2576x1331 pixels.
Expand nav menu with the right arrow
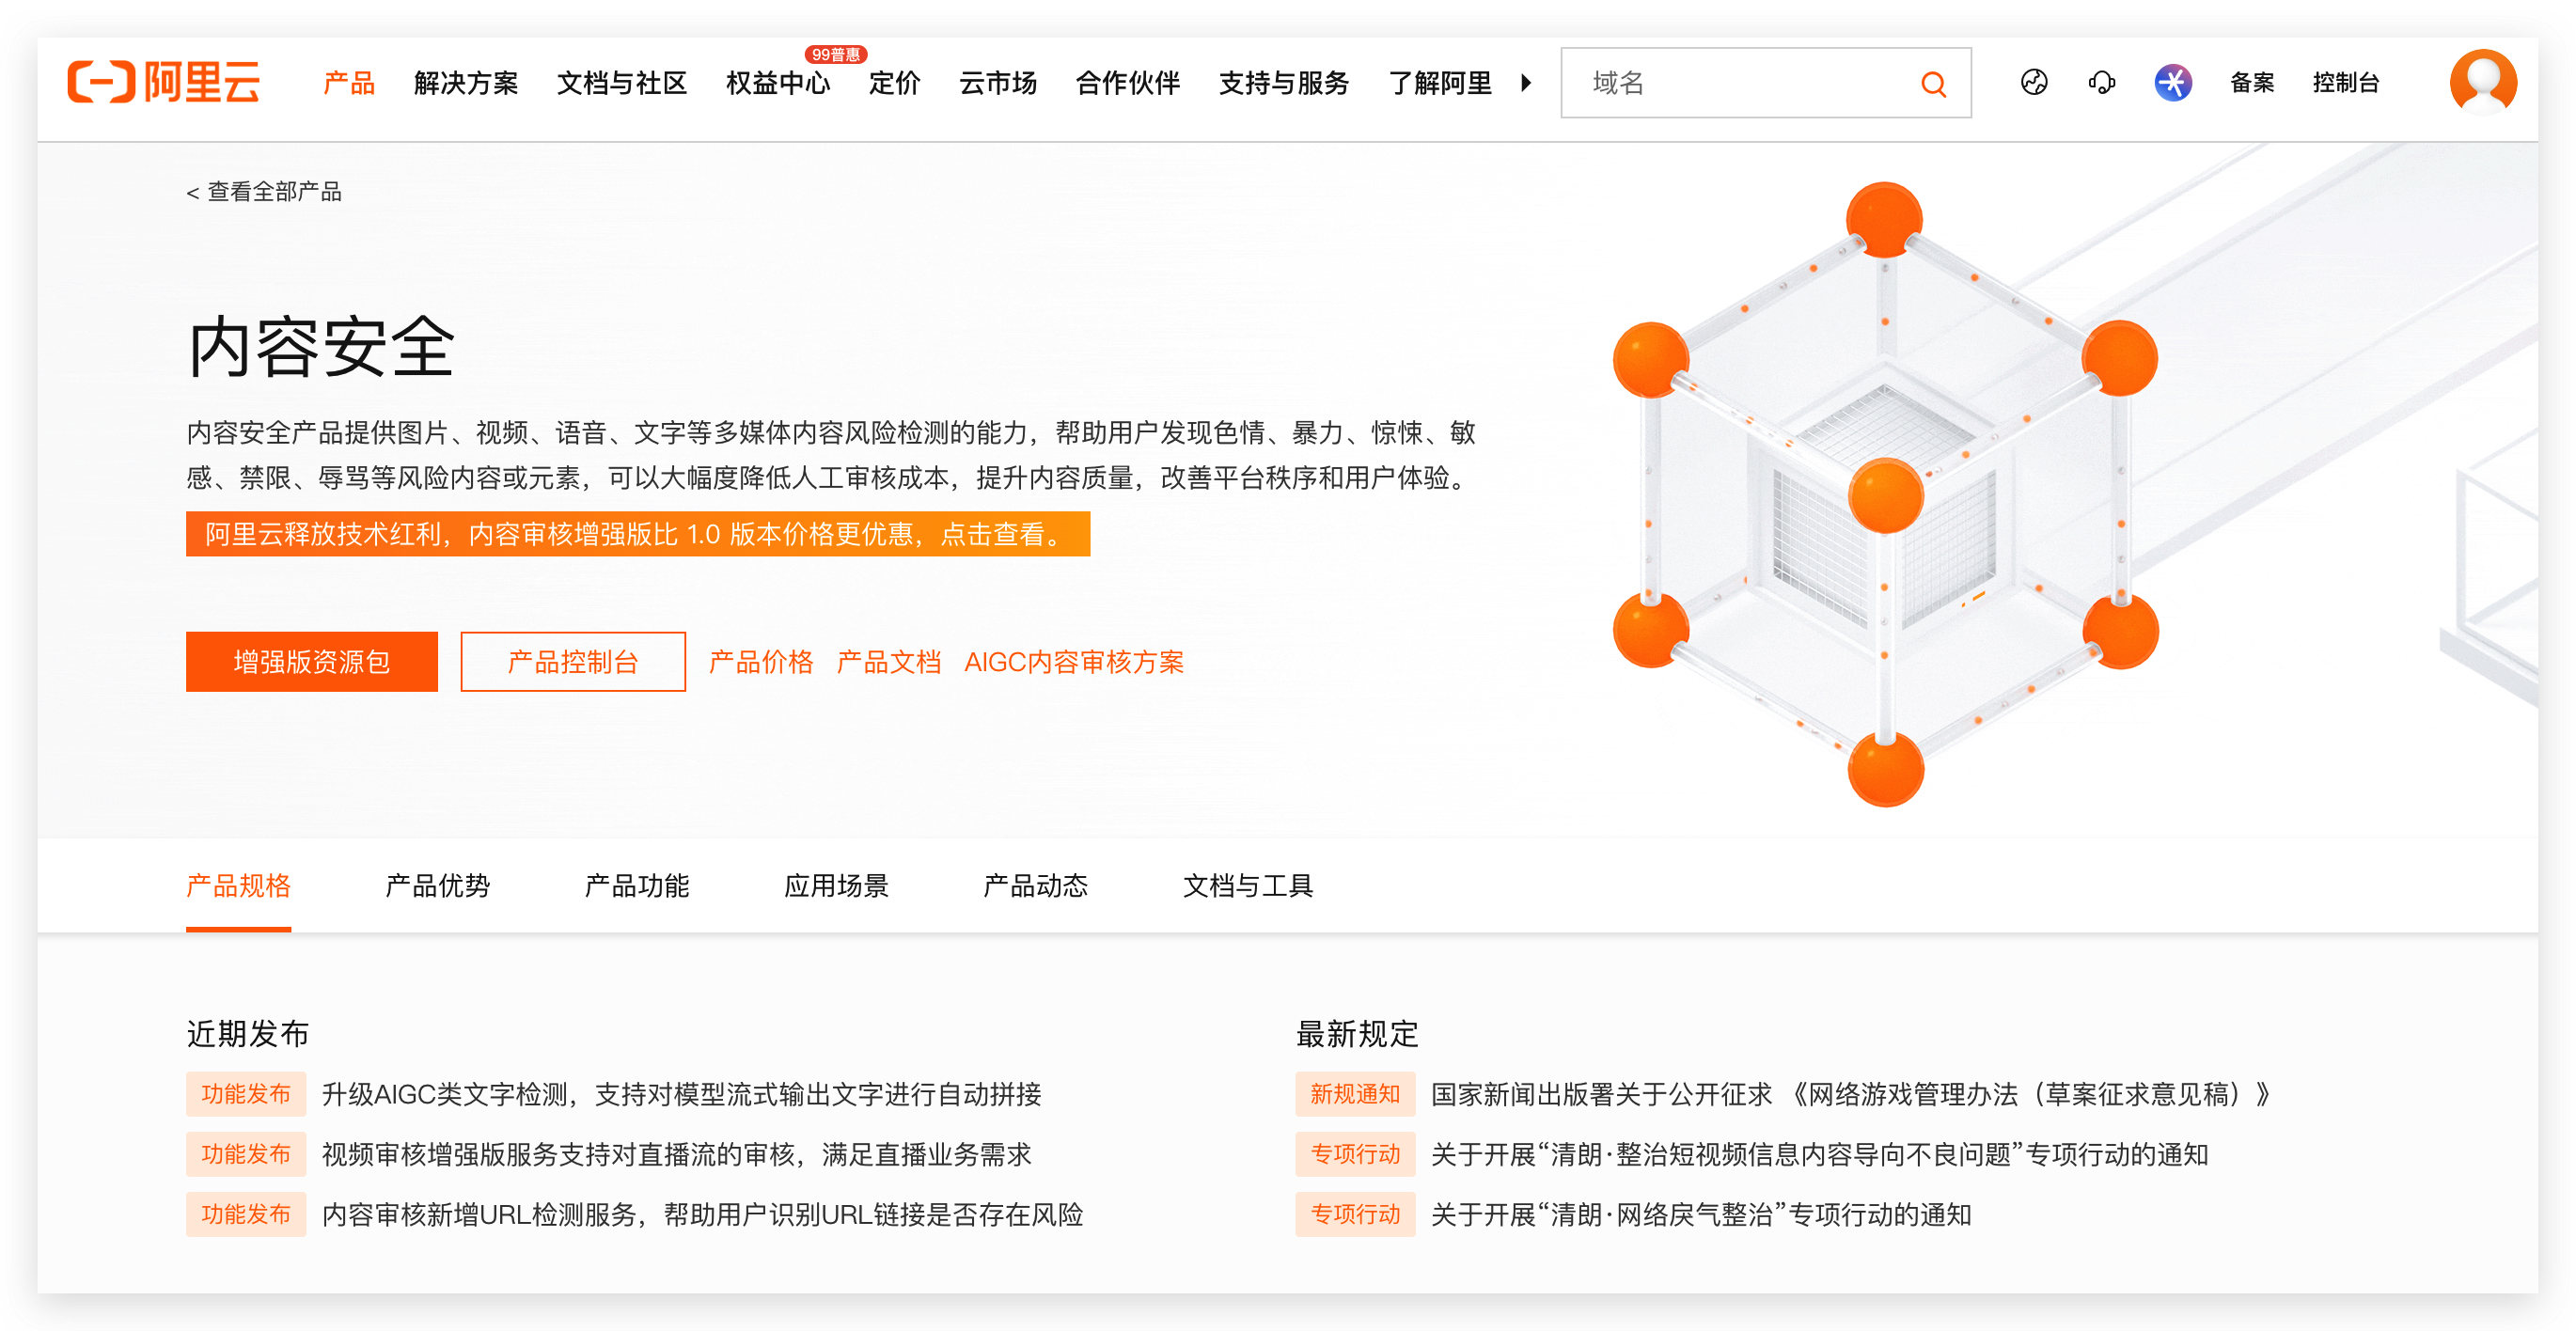(1526, 82)
